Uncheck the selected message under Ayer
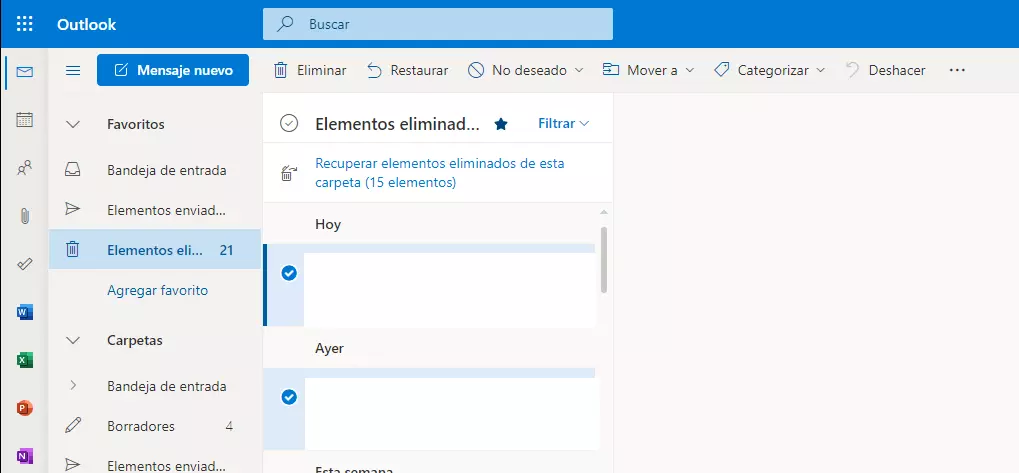Viewport: 1019px width, 473px height. [289, 397]
